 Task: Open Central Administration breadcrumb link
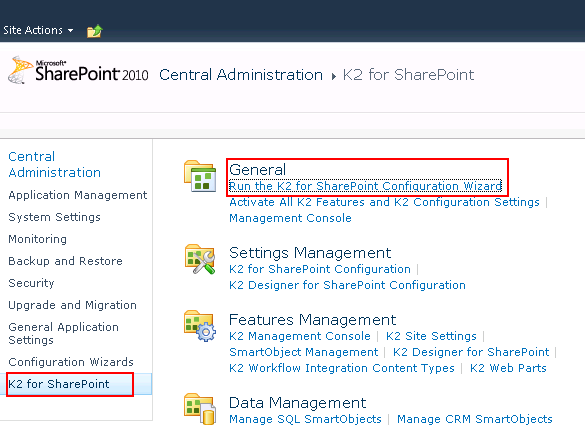[x=241, y=75]
